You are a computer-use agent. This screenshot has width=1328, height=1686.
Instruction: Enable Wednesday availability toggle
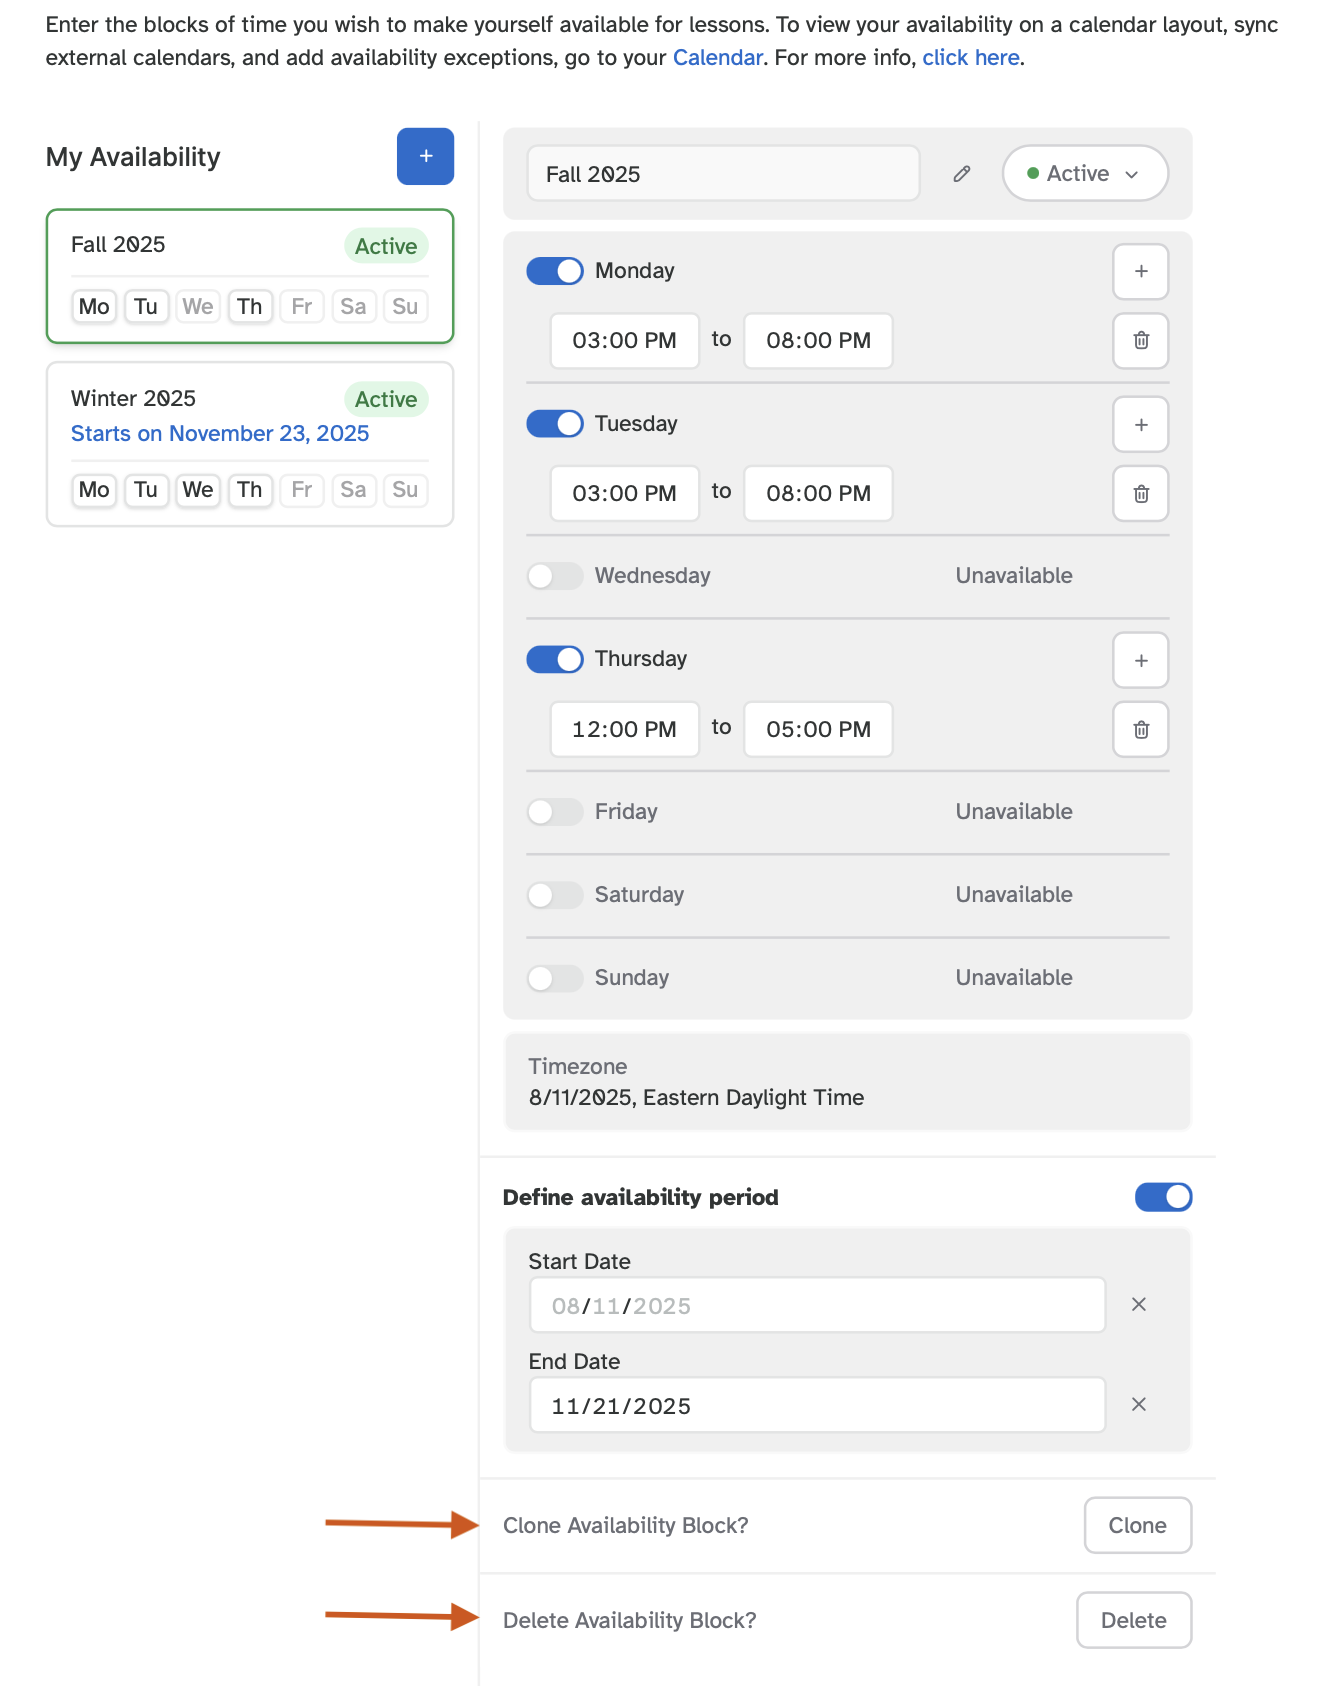(555, 576)
